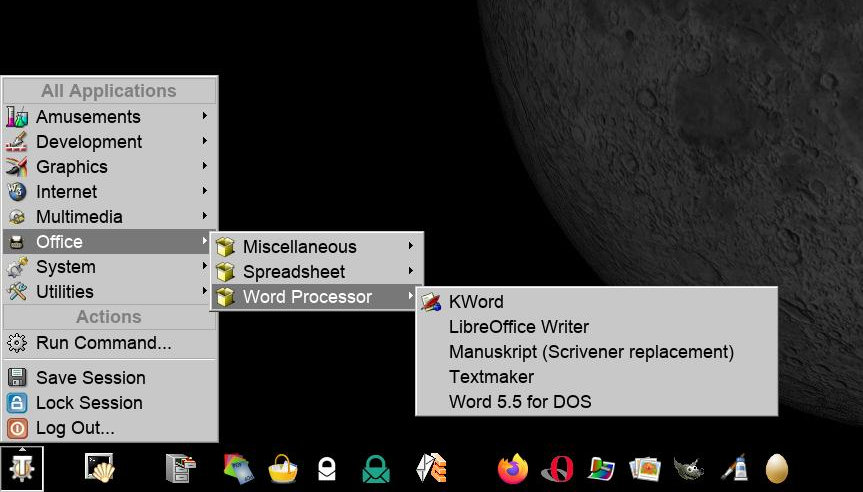The width and height of the screenshot is (863, 492).
Task: Click the Lock Session padlock icon
Action: click(17, 403)
